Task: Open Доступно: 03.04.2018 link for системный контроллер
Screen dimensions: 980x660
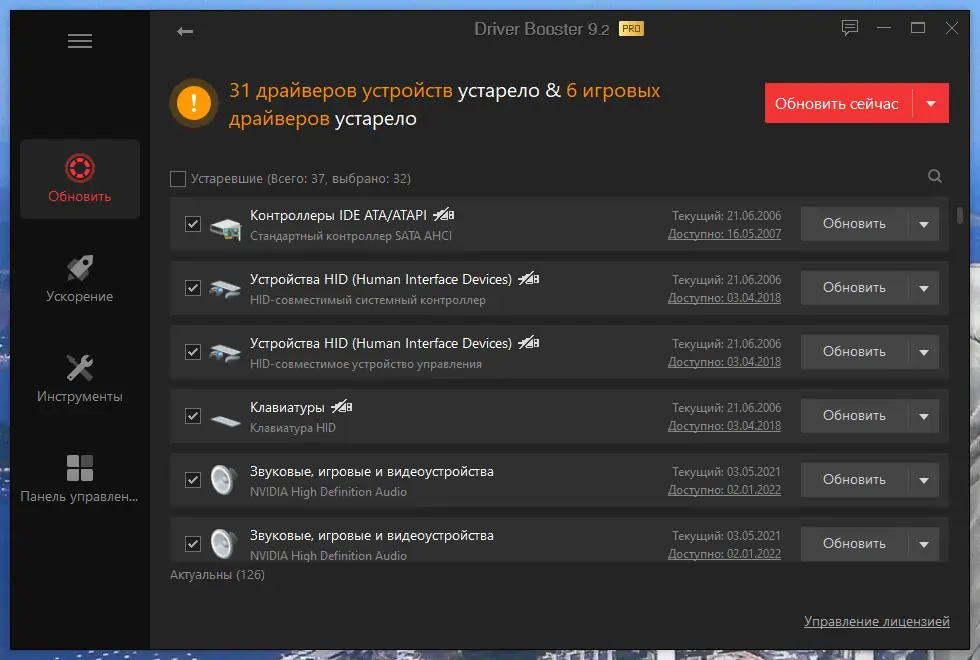Action: pos(724,298)
